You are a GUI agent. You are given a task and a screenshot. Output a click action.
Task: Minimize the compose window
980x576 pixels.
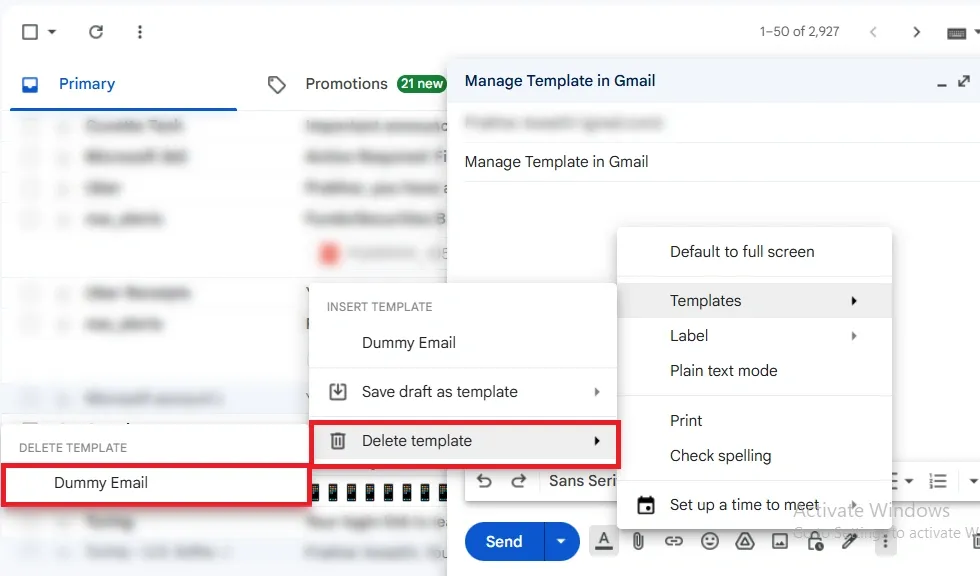(941, 83)
